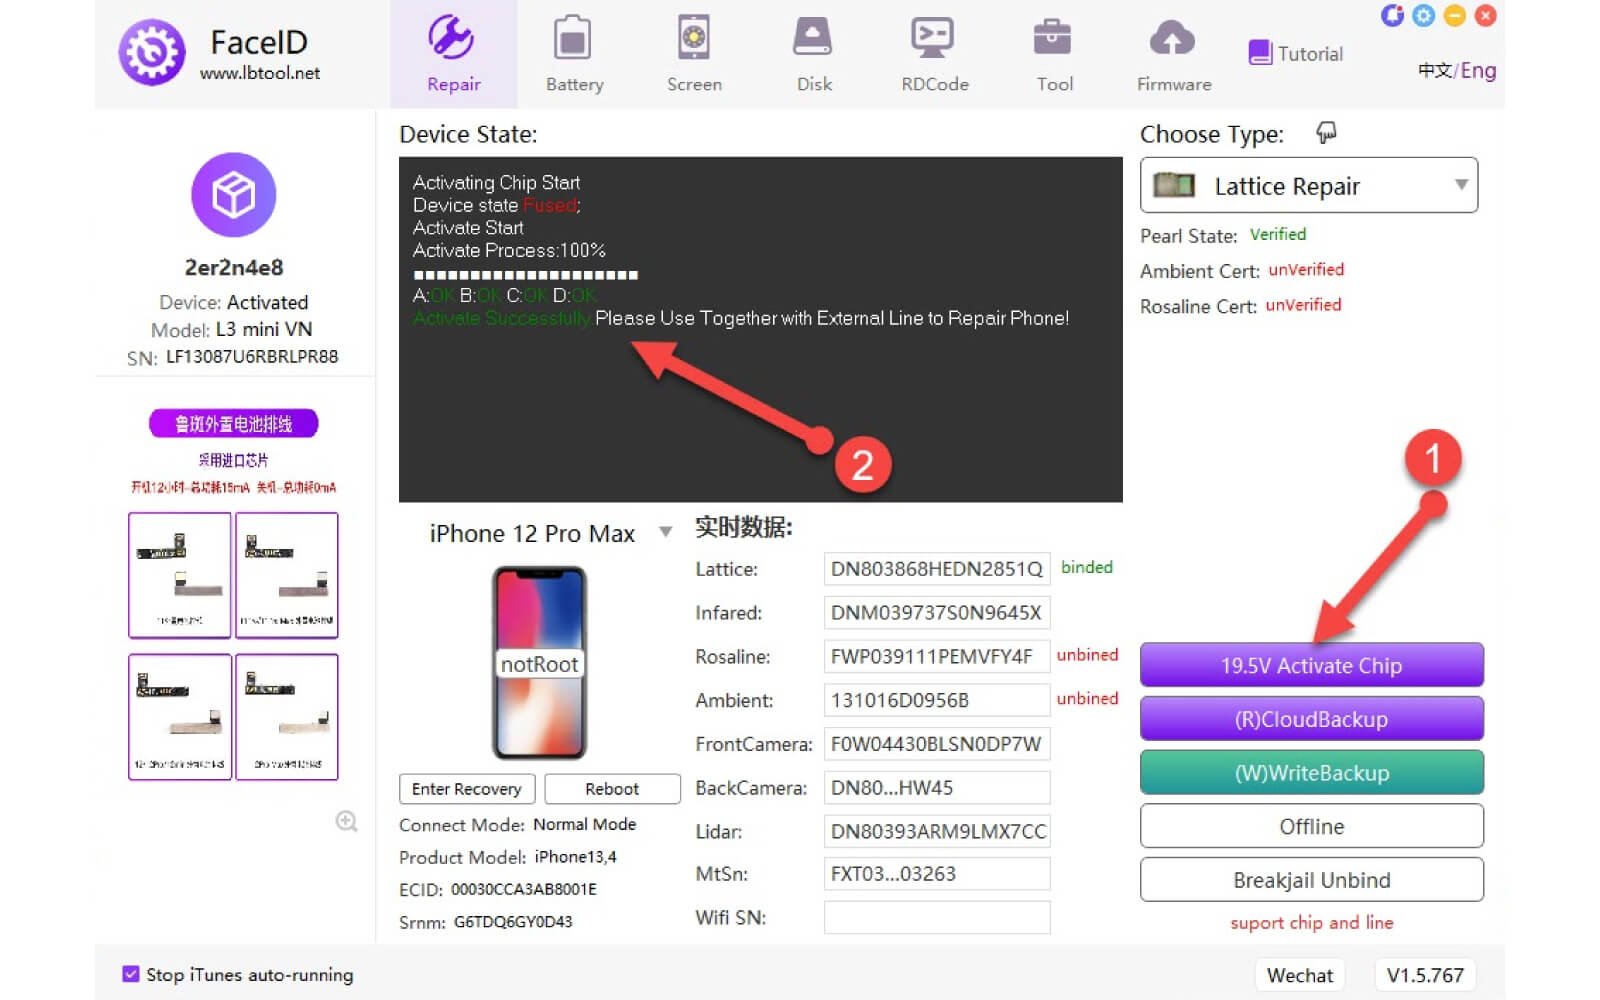The height and width of the screenshot is (1000, 1600).
Task: Open the iPhone 12 Pro Max model dropdown
Action: point(550,533)
